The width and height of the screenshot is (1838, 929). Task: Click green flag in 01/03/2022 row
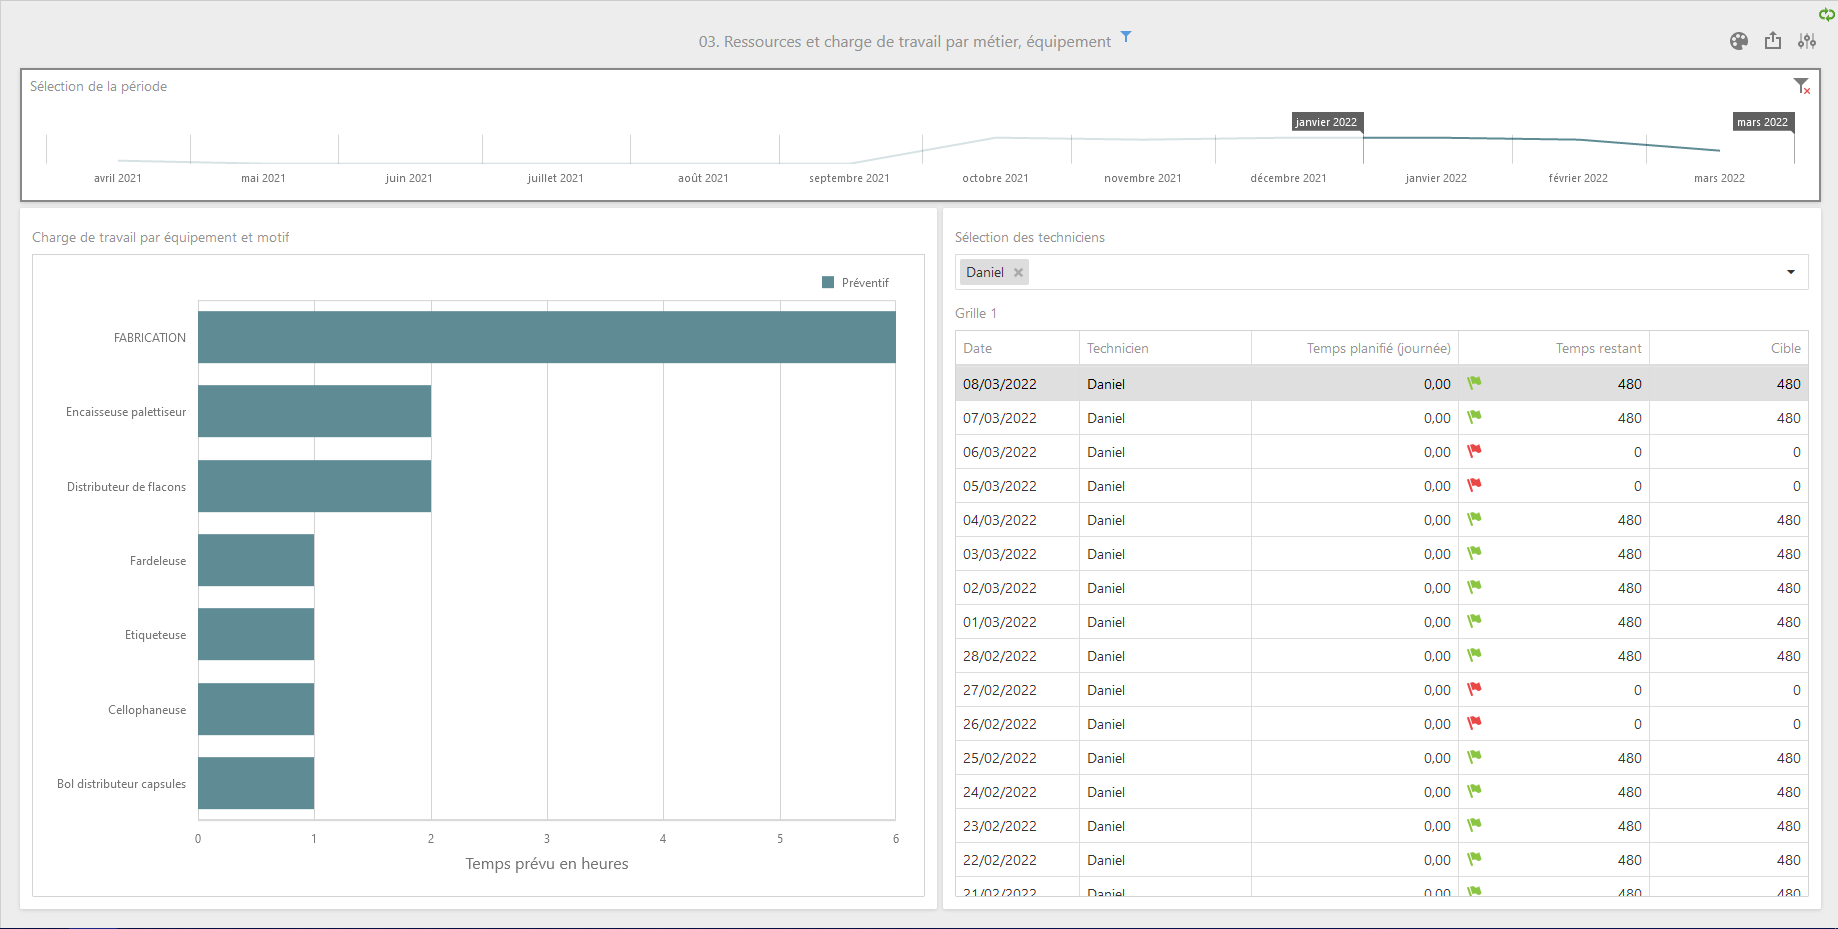(x=1474, y=621)
